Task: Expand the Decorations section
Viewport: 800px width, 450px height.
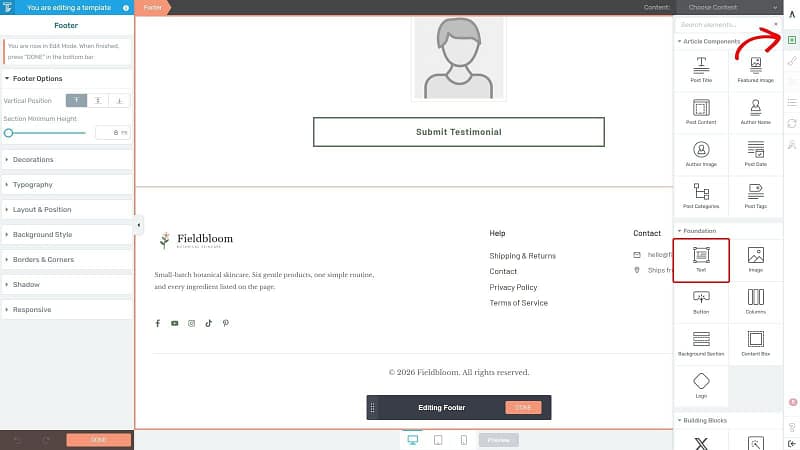Action: [66, 160]
